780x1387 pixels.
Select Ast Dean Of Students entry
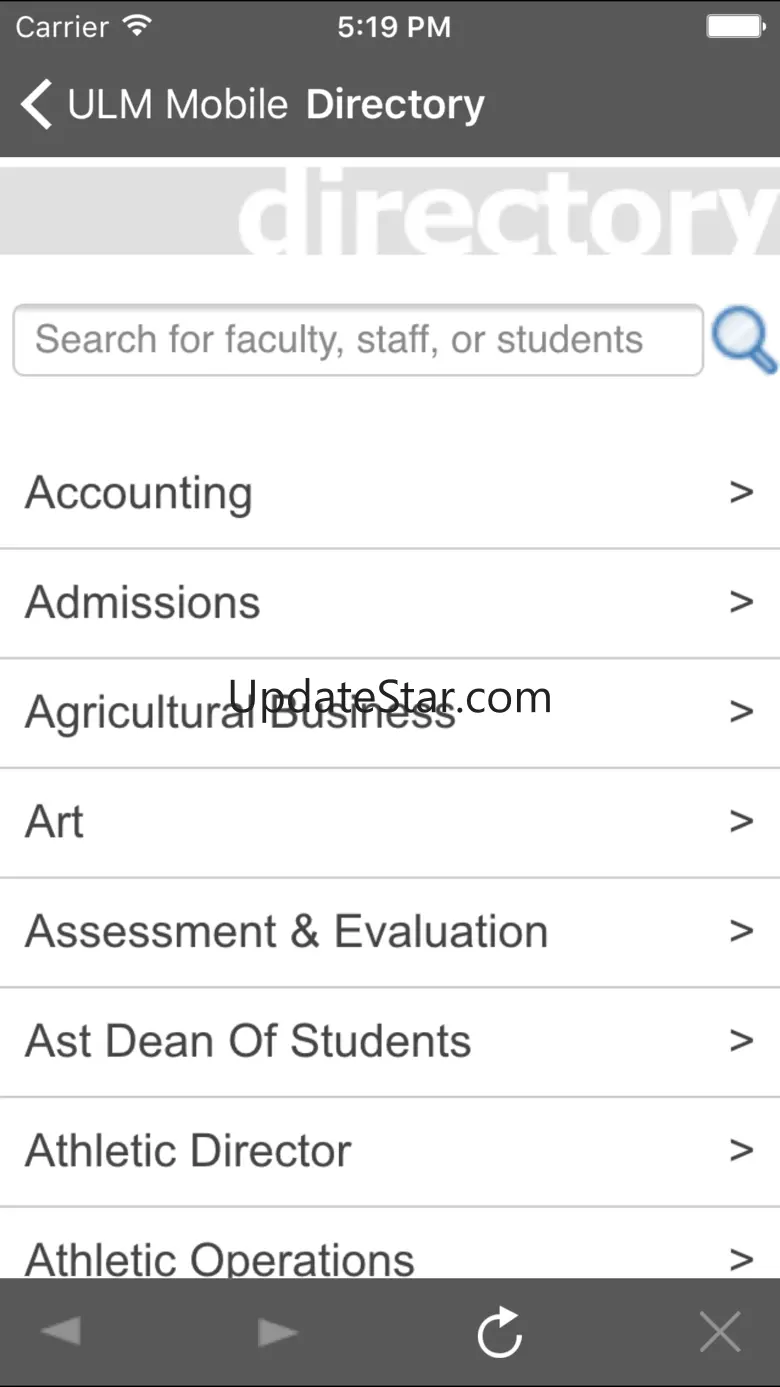click(248, 1041)
